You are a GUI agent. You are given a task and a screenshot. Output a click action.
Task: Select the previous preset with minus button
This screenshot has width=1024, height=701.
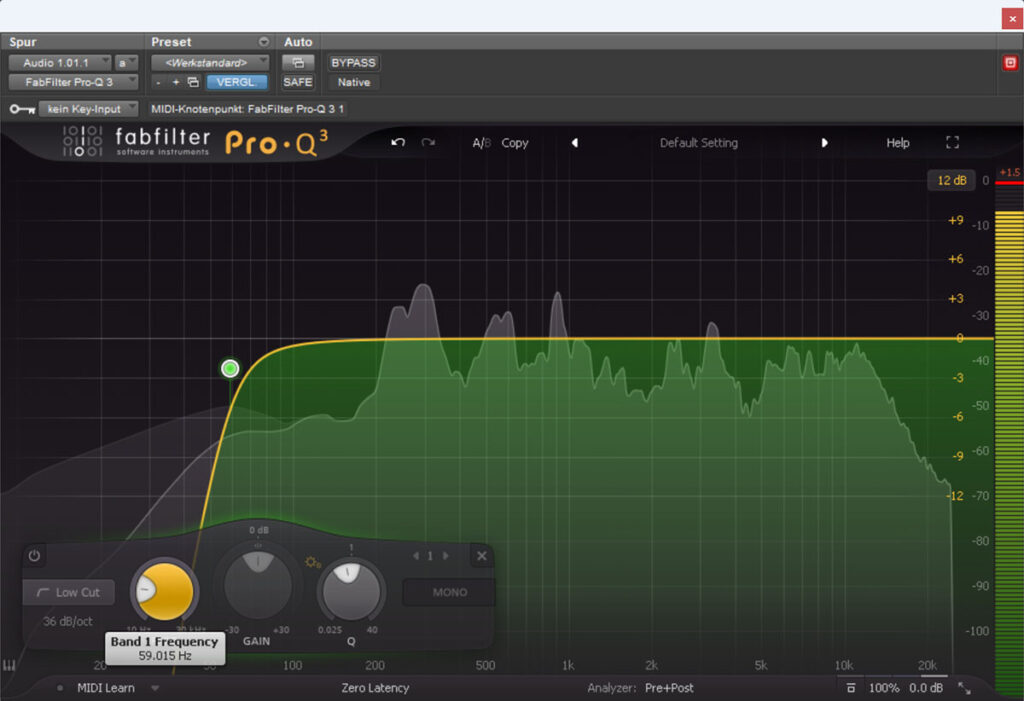pos(158,82)
